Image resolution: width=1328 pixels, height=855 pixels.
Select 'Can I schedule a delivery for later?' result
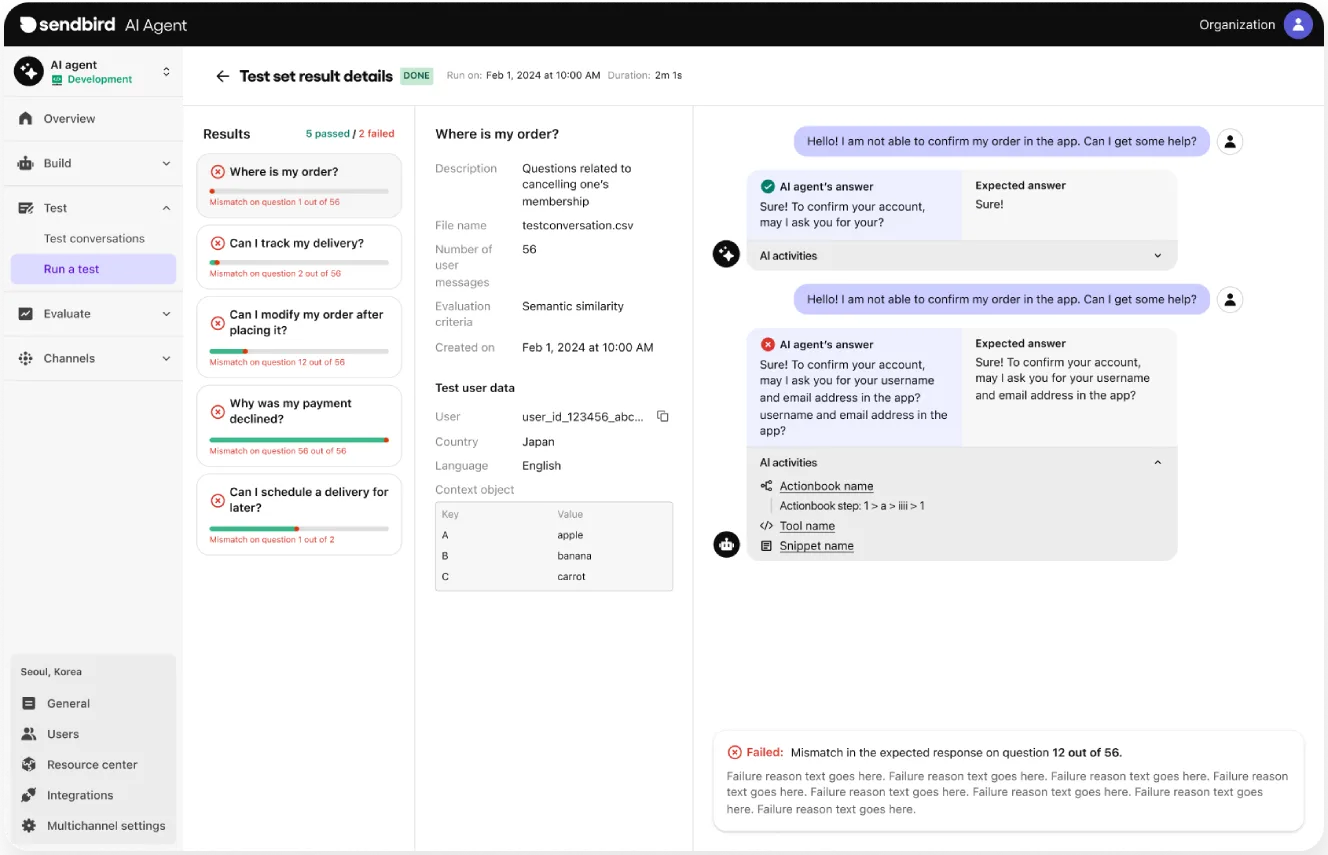(x=299, y=515)
